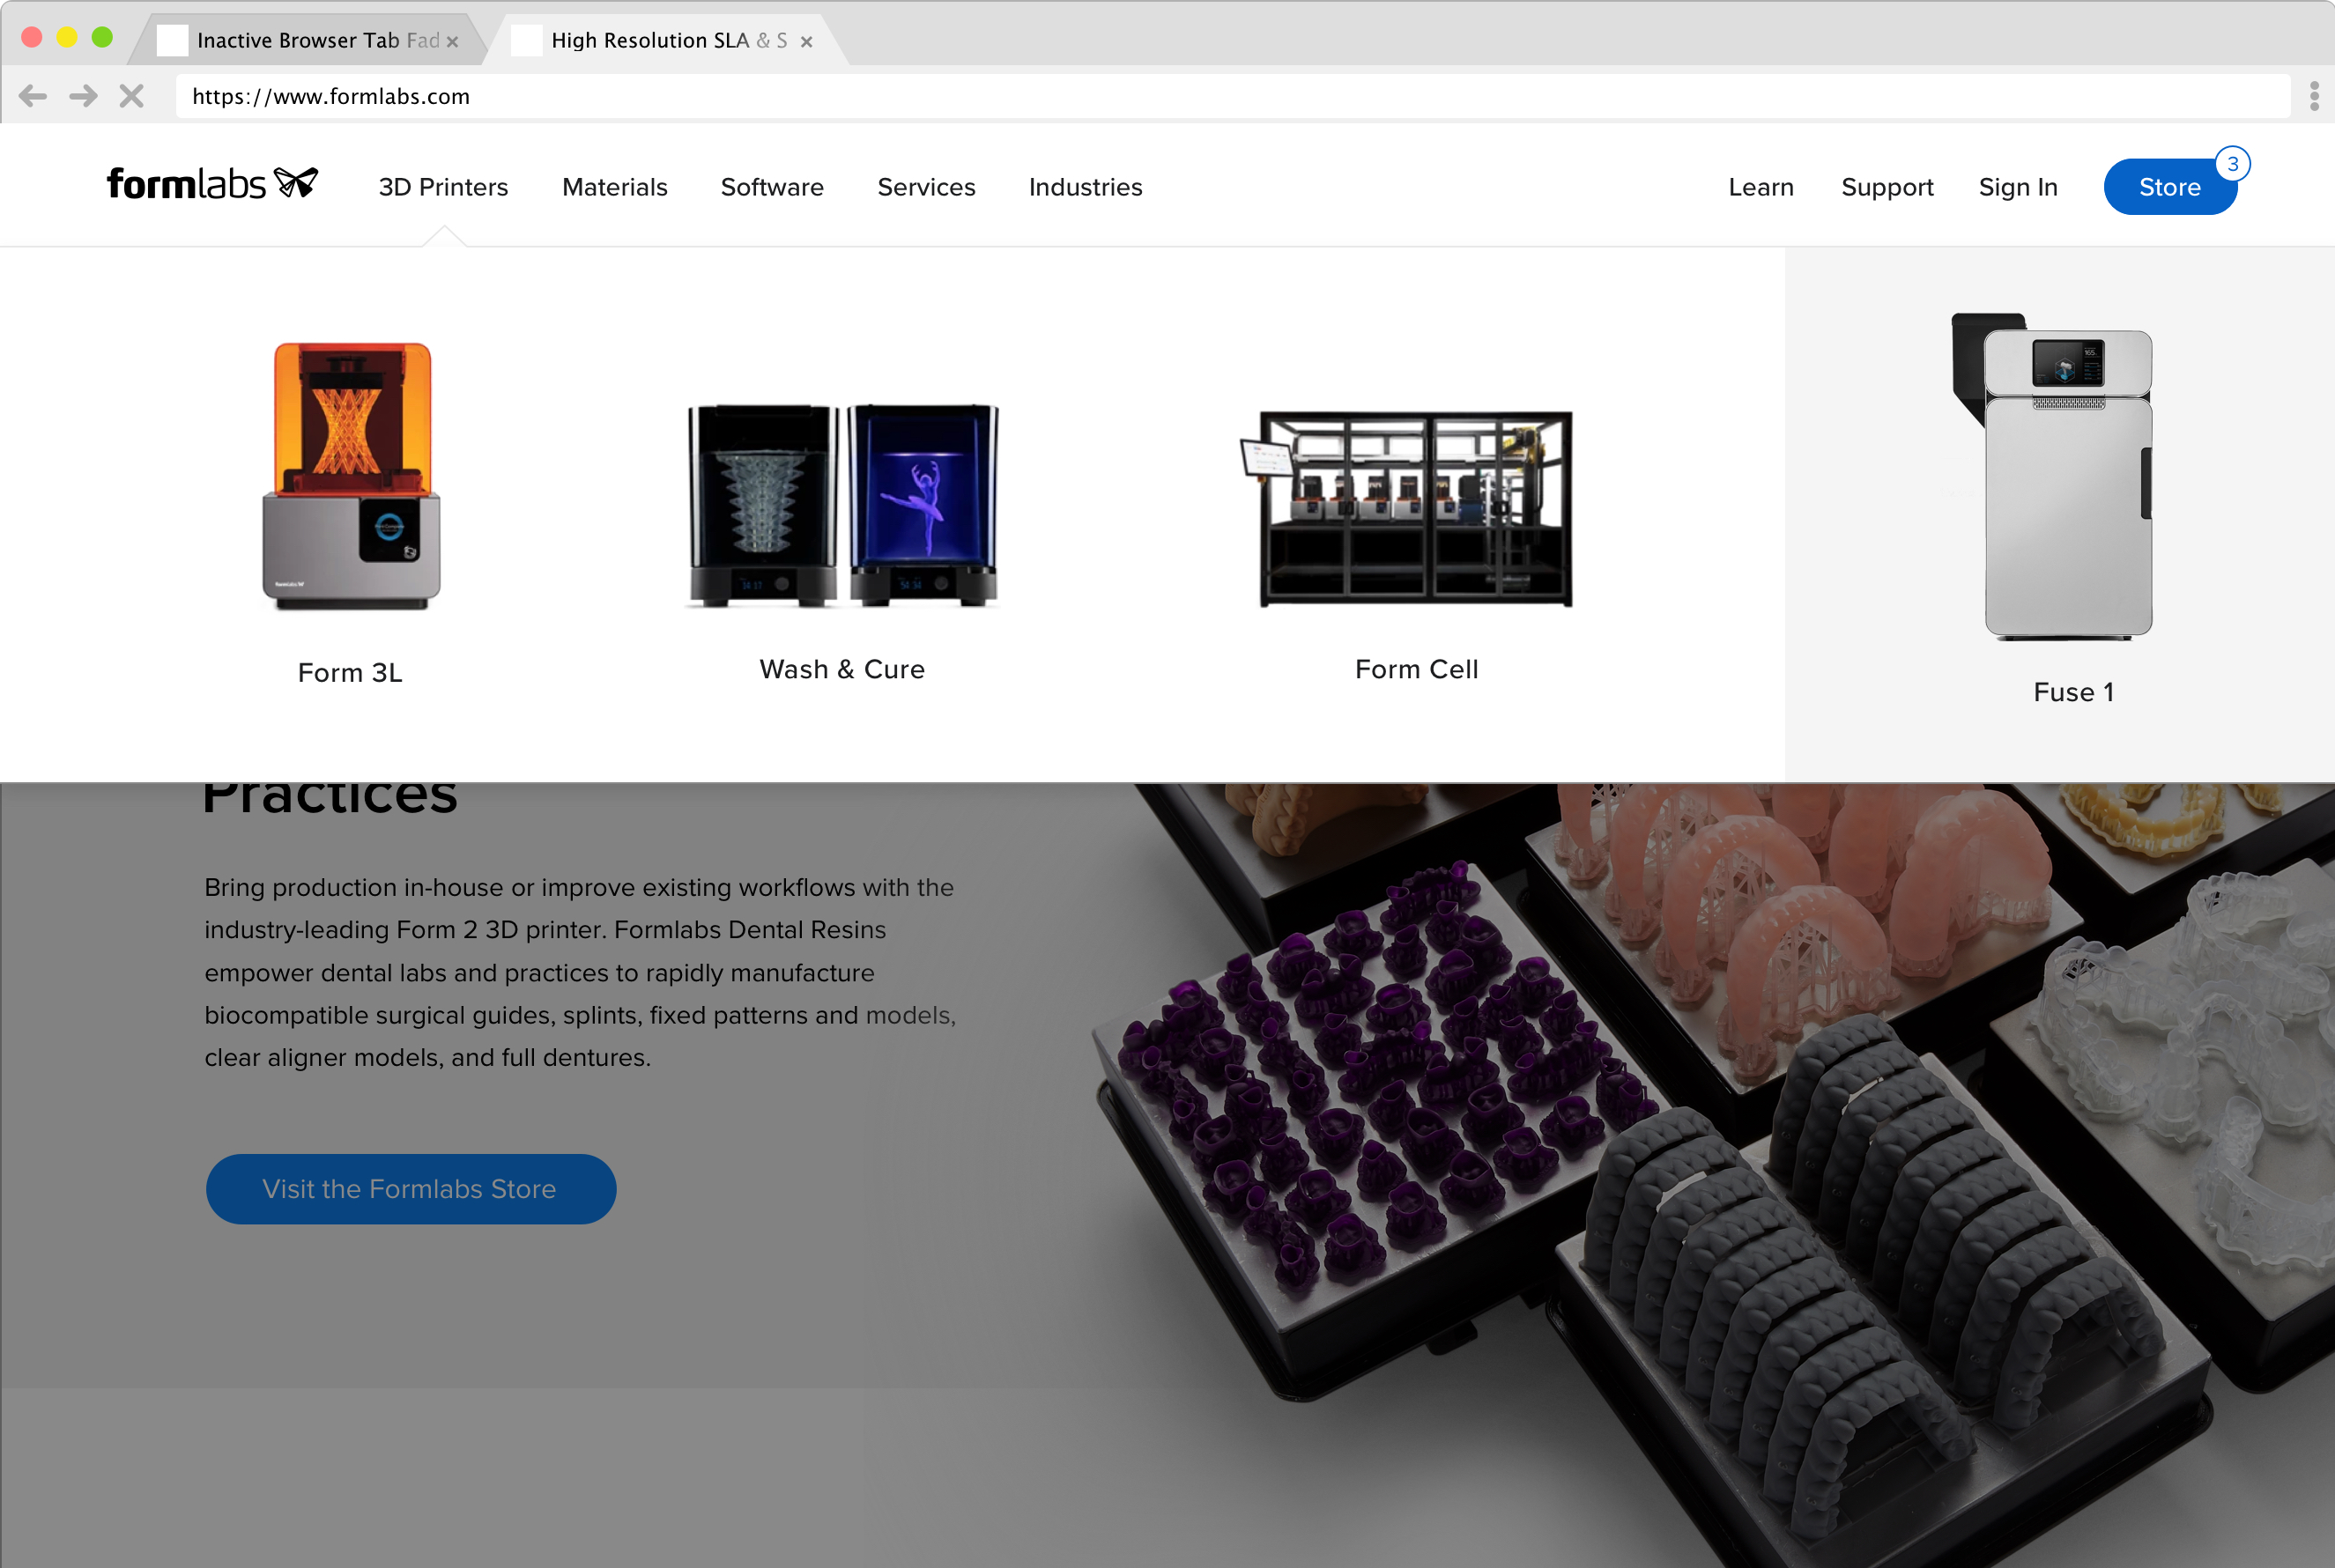Screen dimensions: 2335x1568
Task: Go back with the browser back arrow
Action: 33,96
